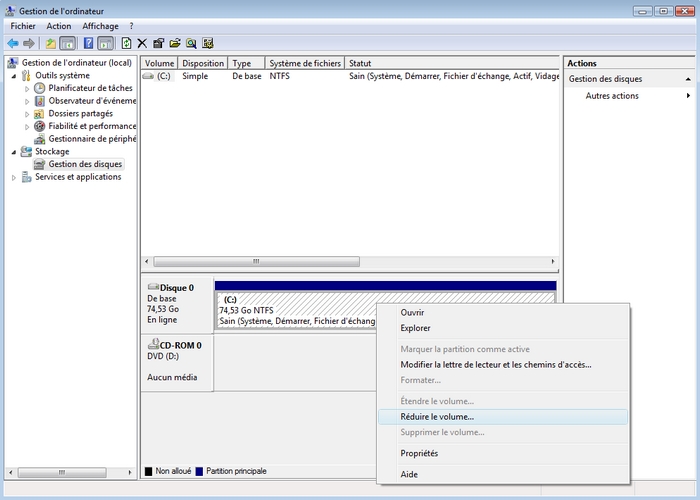Click the blue Help toolbar icon
This screenshot has width=700, height=500.
(88, 44)
